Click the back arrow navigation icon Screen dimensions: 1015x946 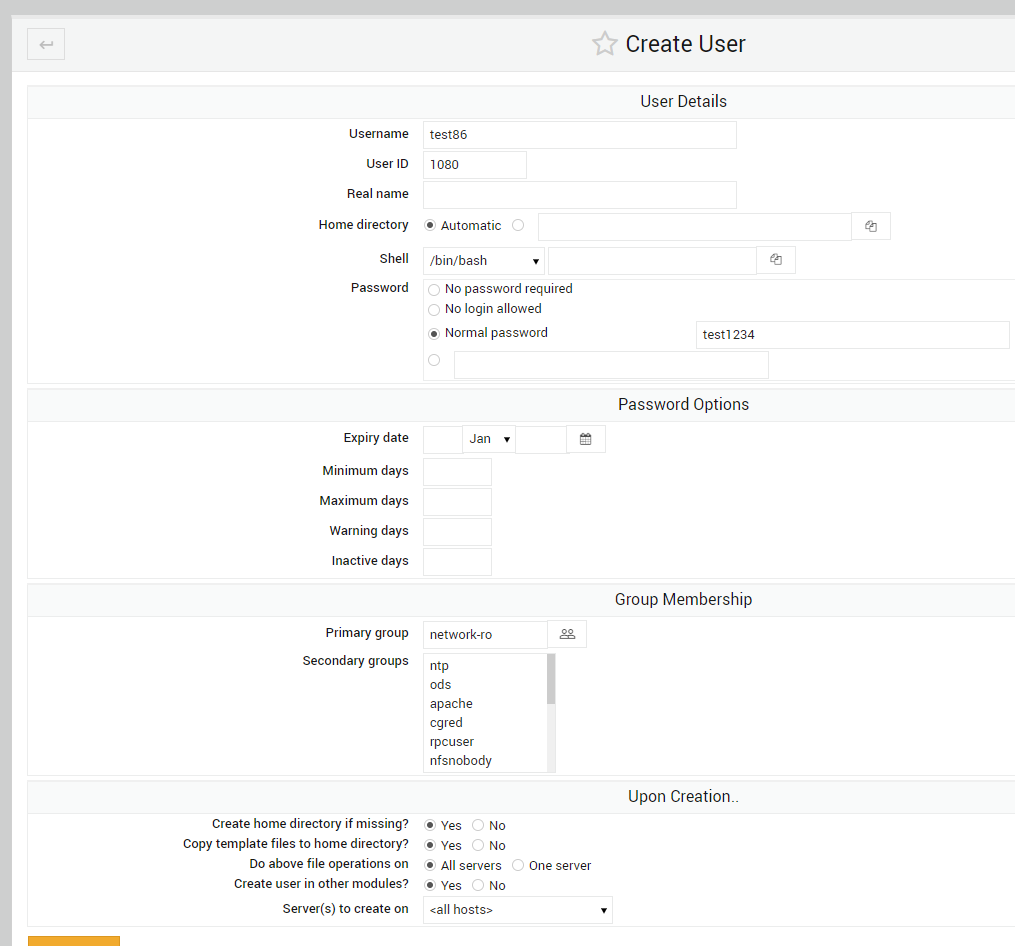45,43
